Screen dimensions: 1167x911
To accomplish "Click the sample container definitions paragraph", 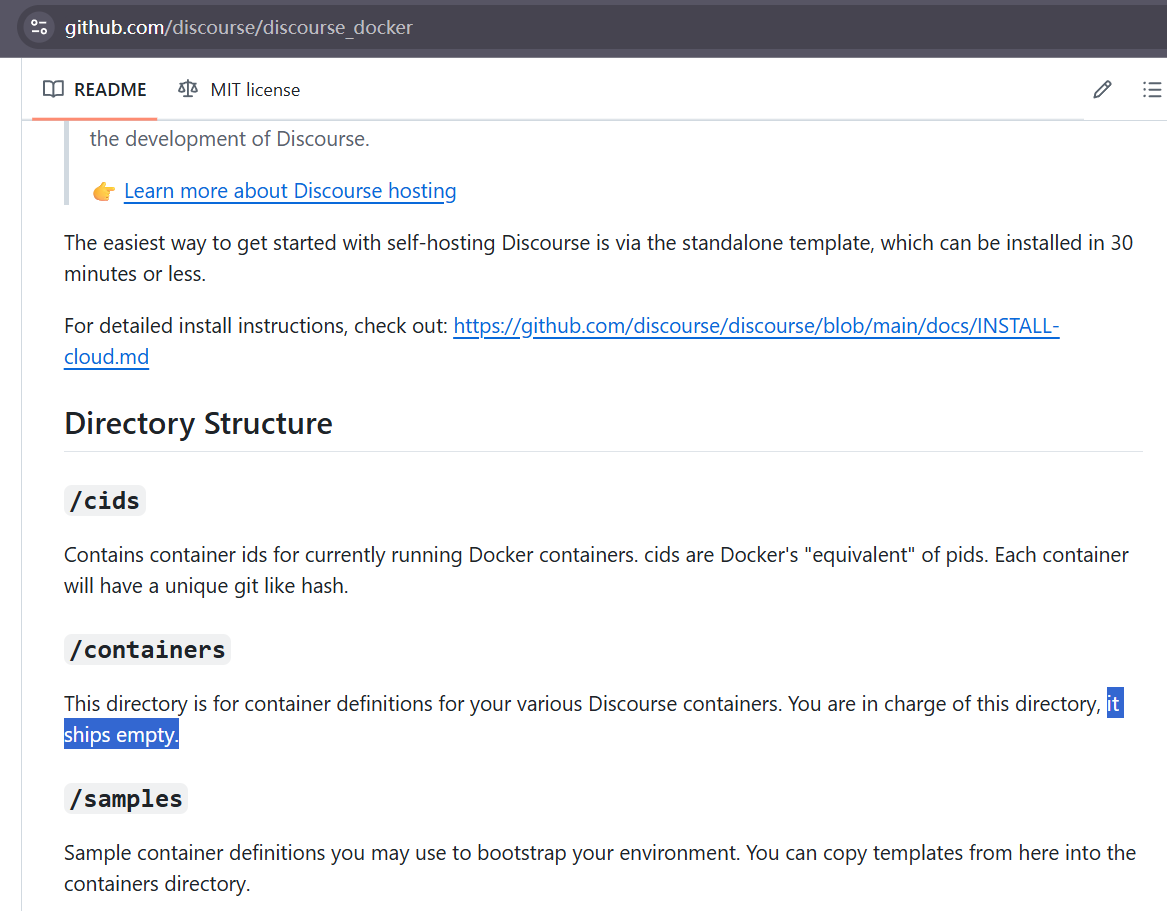I will (600, 868).
